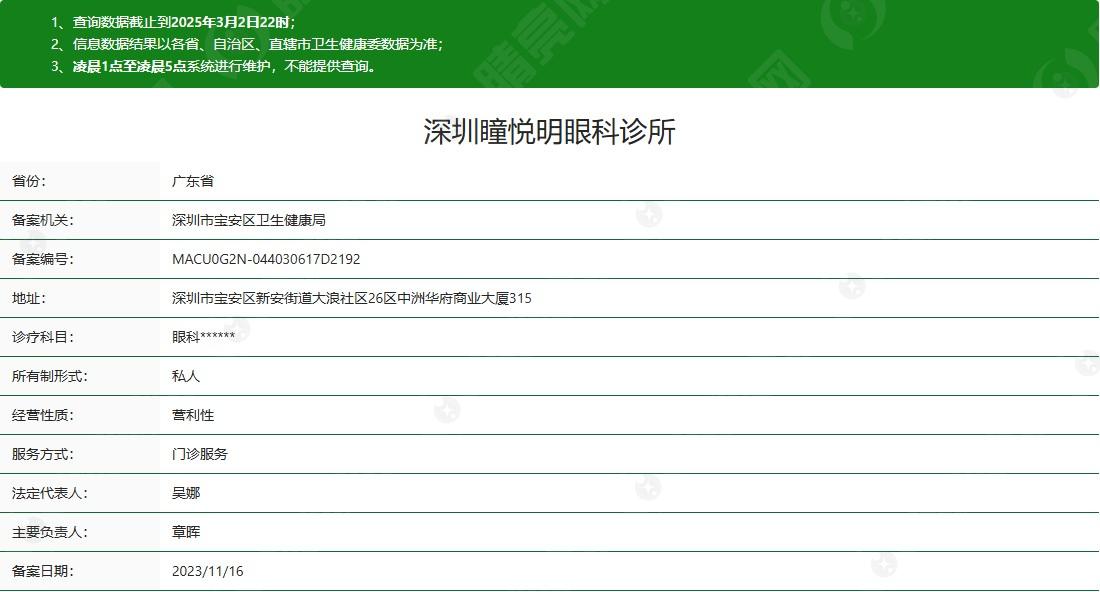Click notice line 2 about 卫生健康委数据为准

(247, 44)
